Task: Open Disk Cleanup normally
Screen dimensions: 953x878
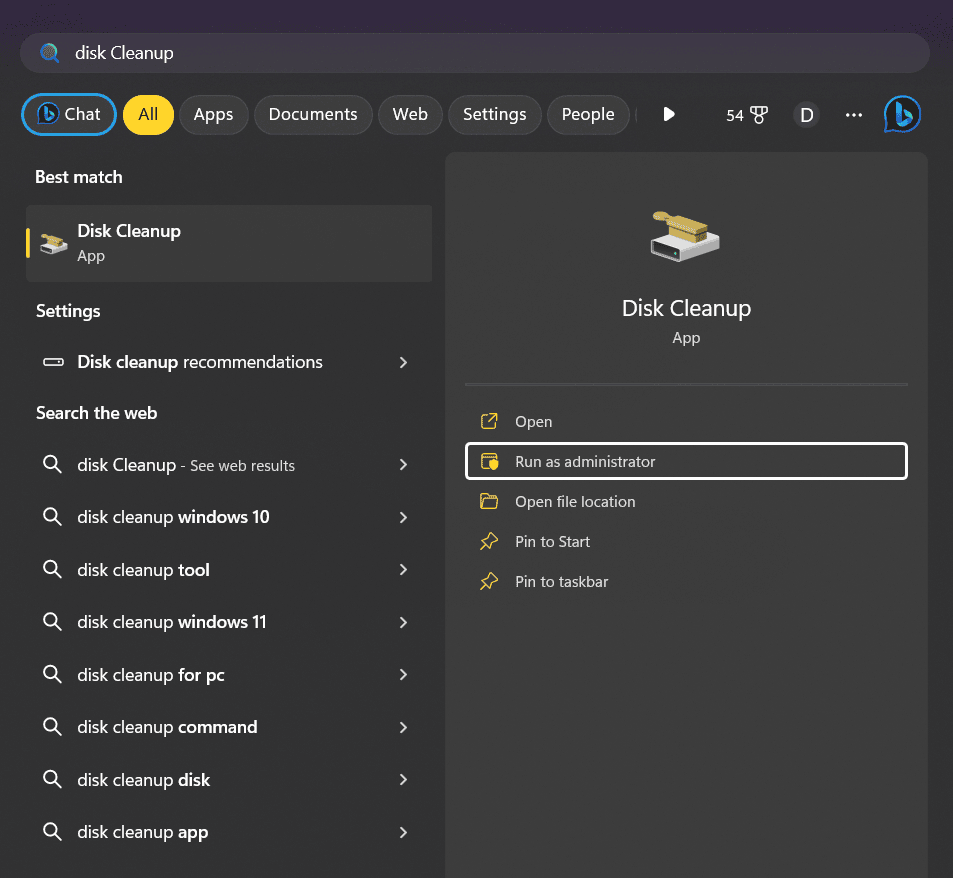Action: 534,421
